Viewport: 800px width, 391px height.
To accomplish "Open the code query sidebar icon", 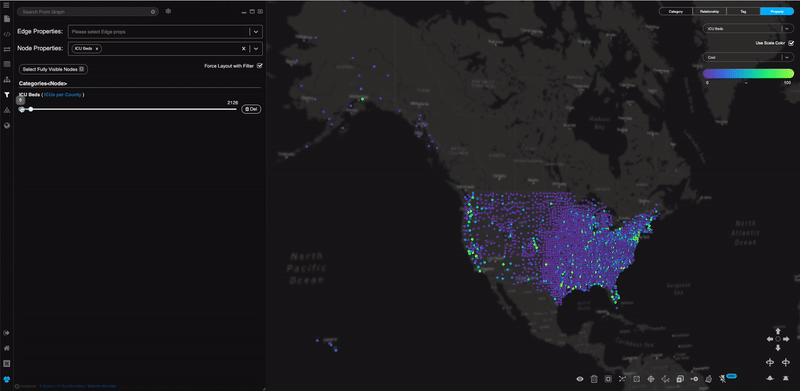I will pyautogui.click(x=7, y=34).
